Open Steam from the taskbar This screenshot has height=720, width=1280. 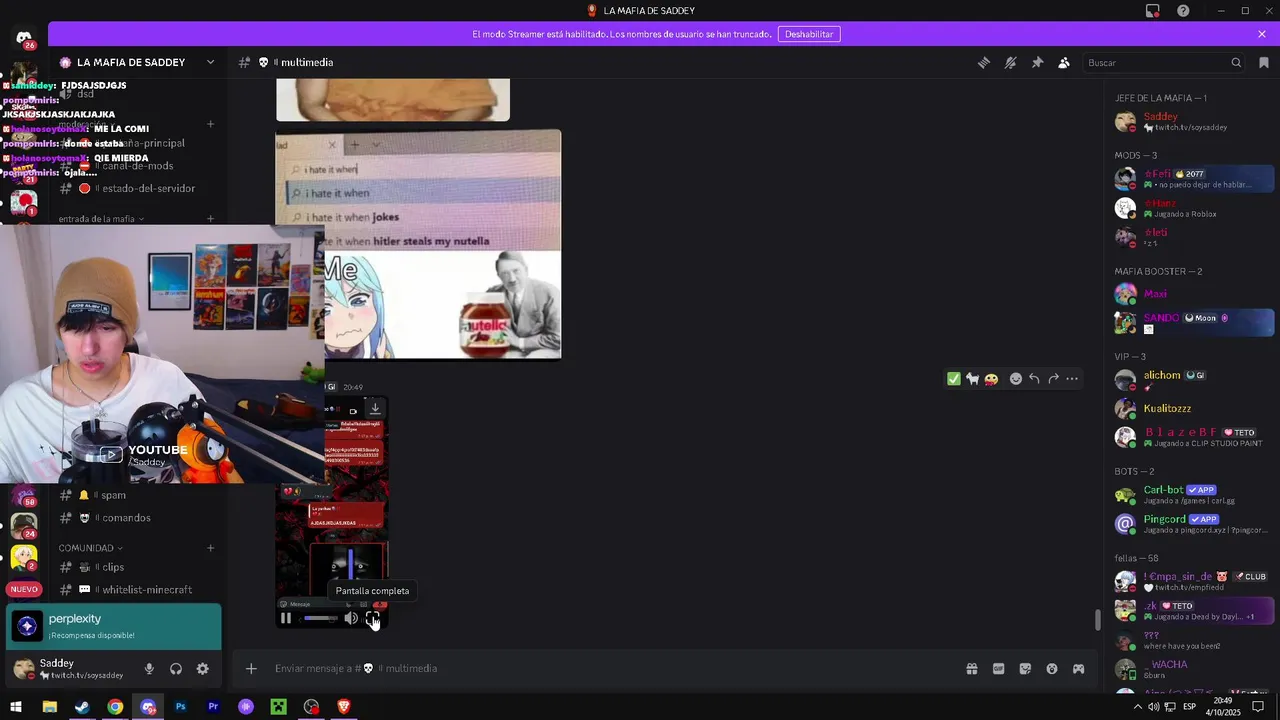point(82,707)
